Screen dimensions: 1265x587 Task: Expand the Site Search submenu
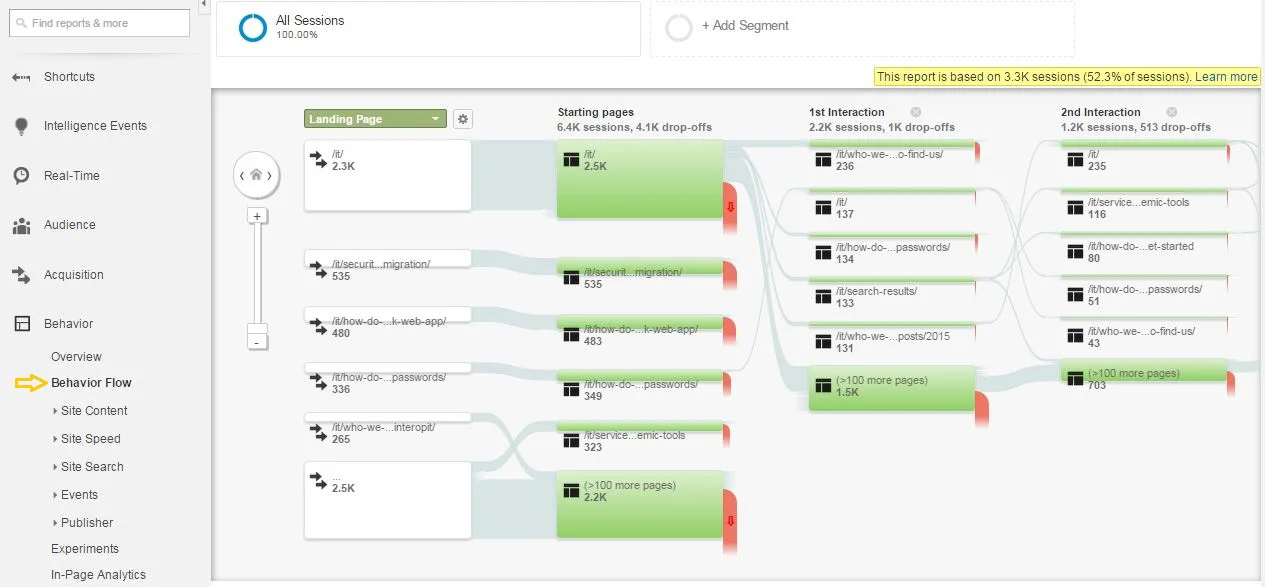(92, 467)
